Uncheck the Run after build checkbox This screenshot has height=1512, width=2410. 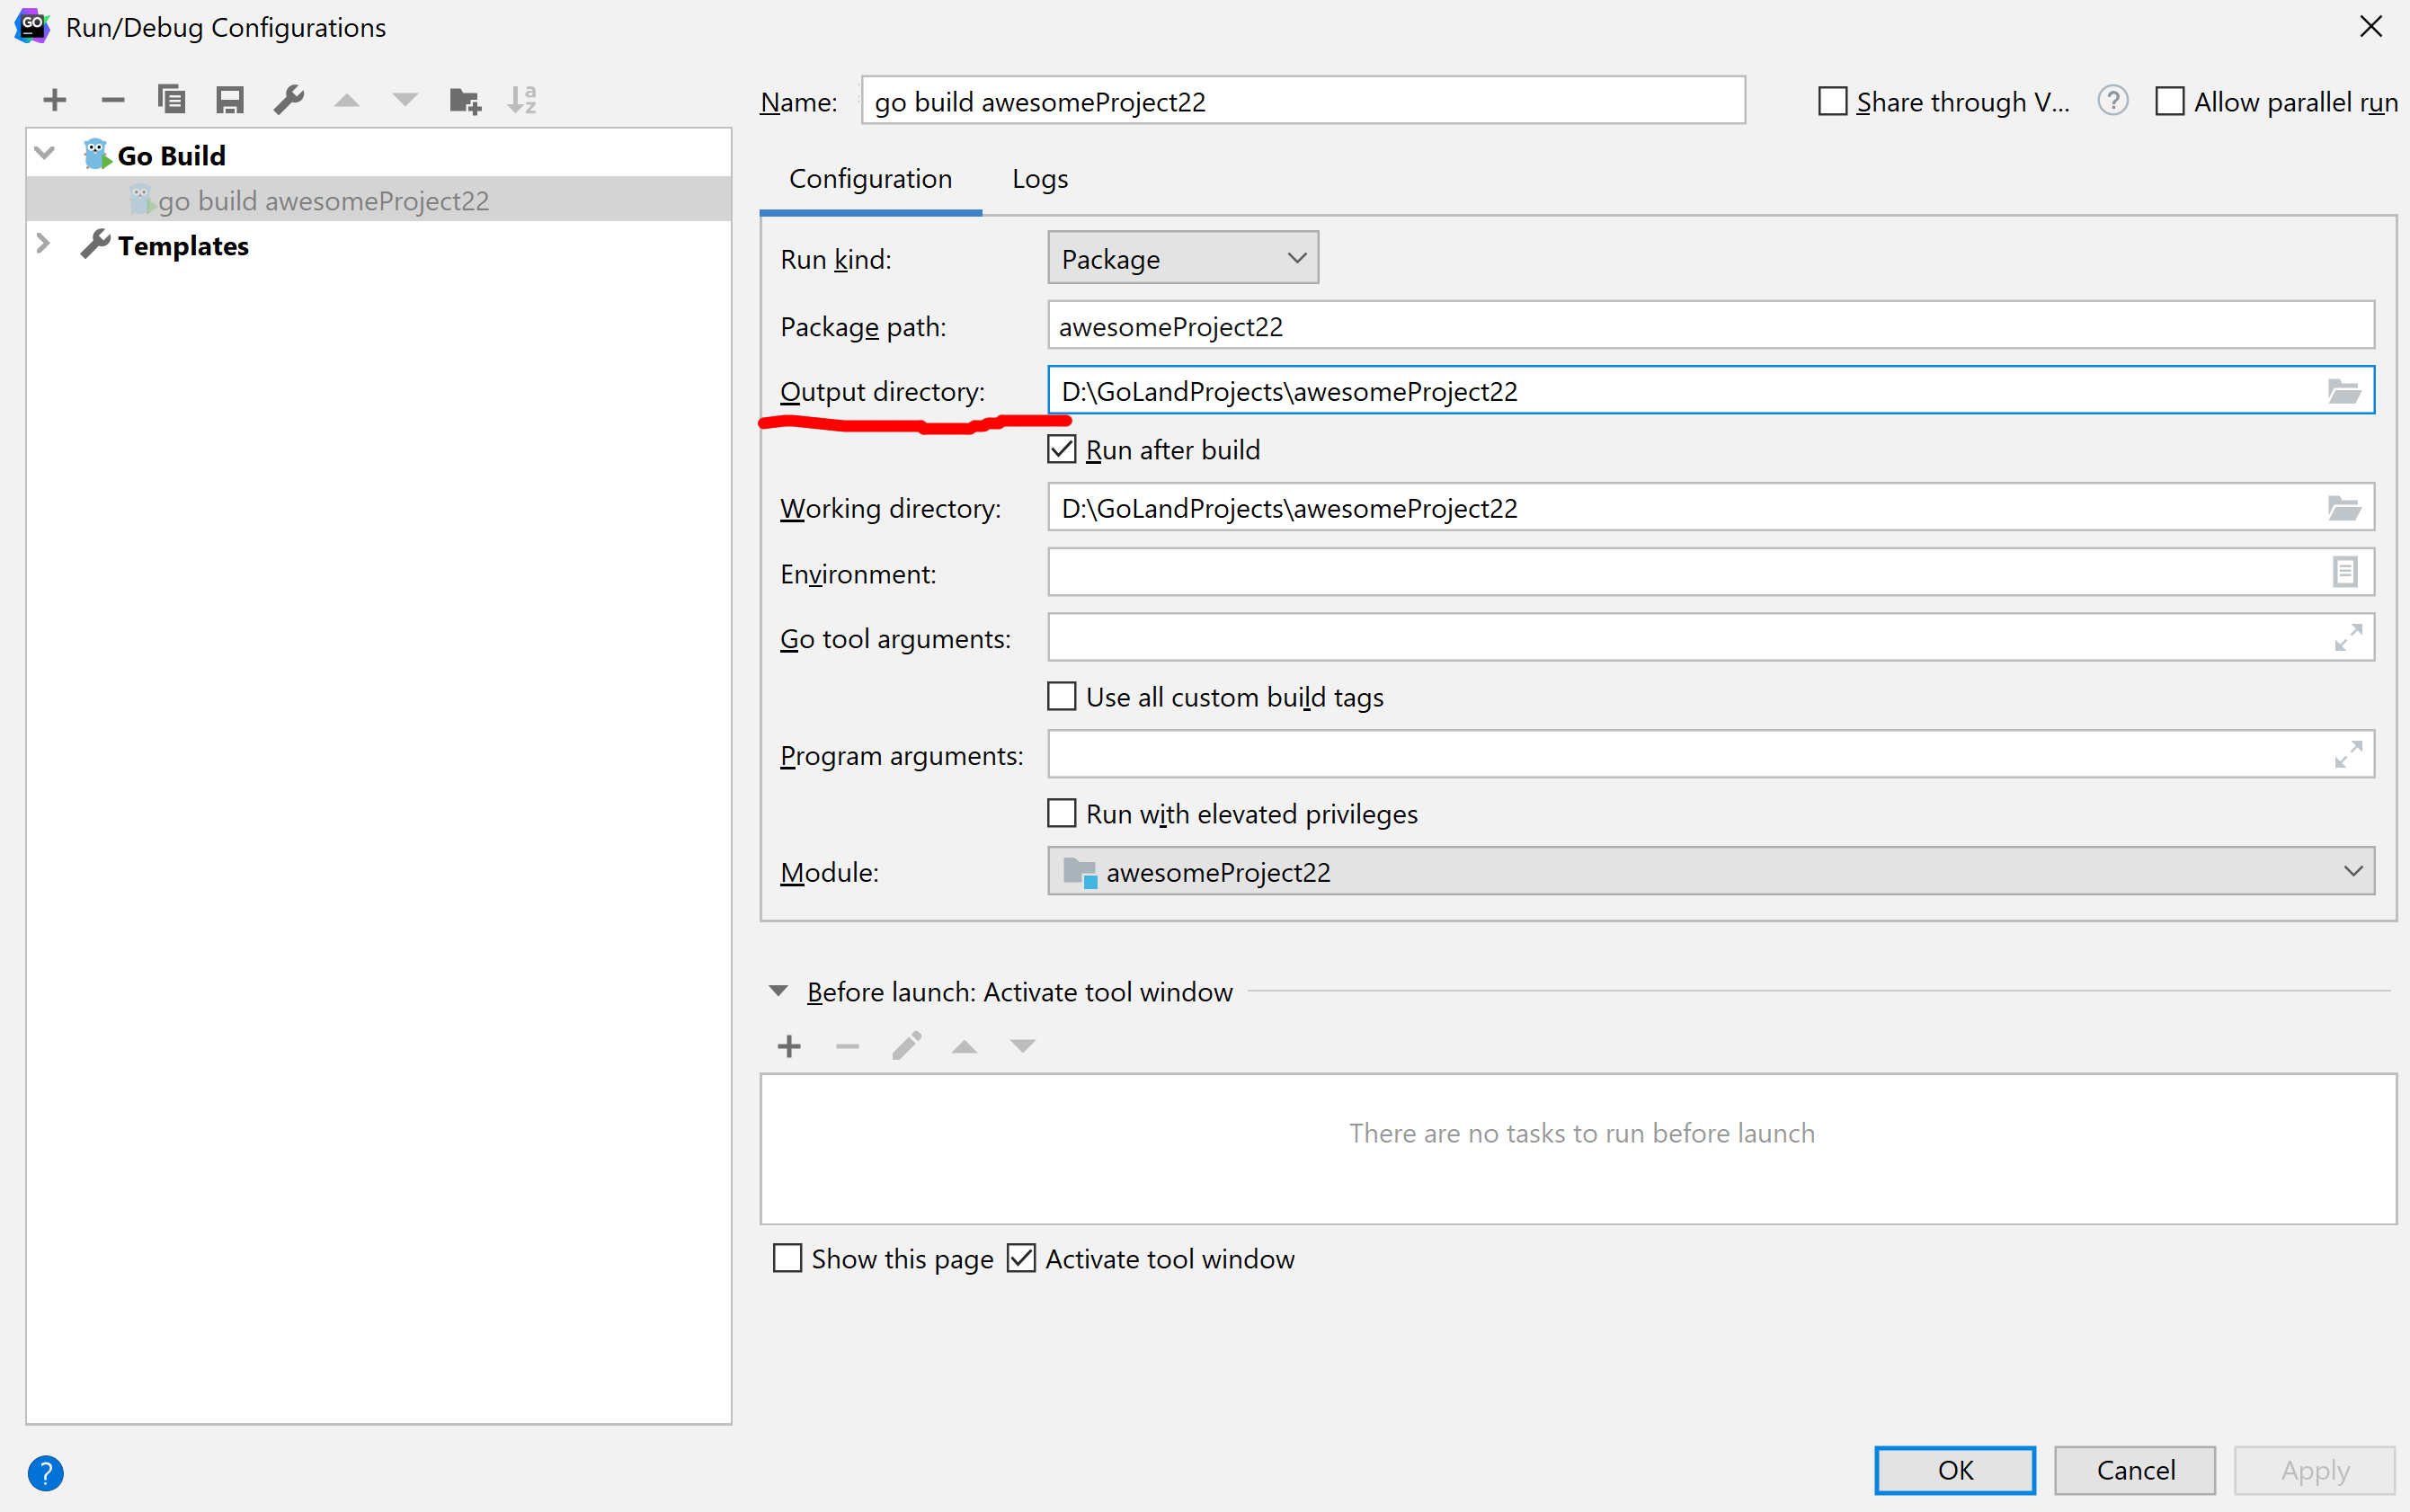tap(1062, 450)
